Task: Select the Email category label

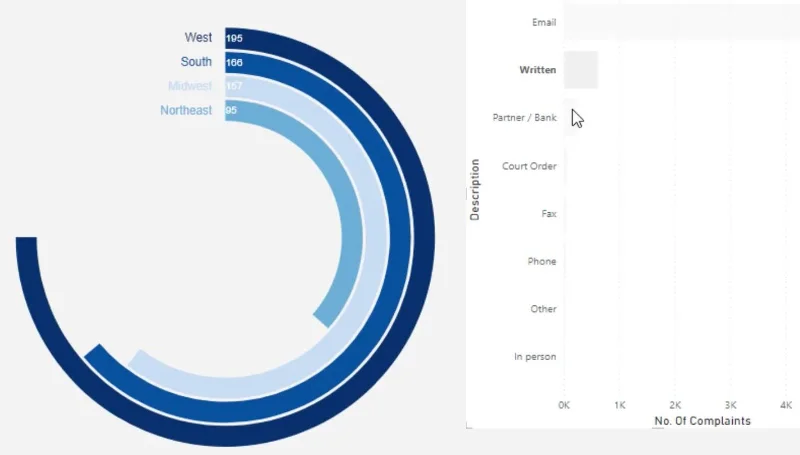Action: 544,22
